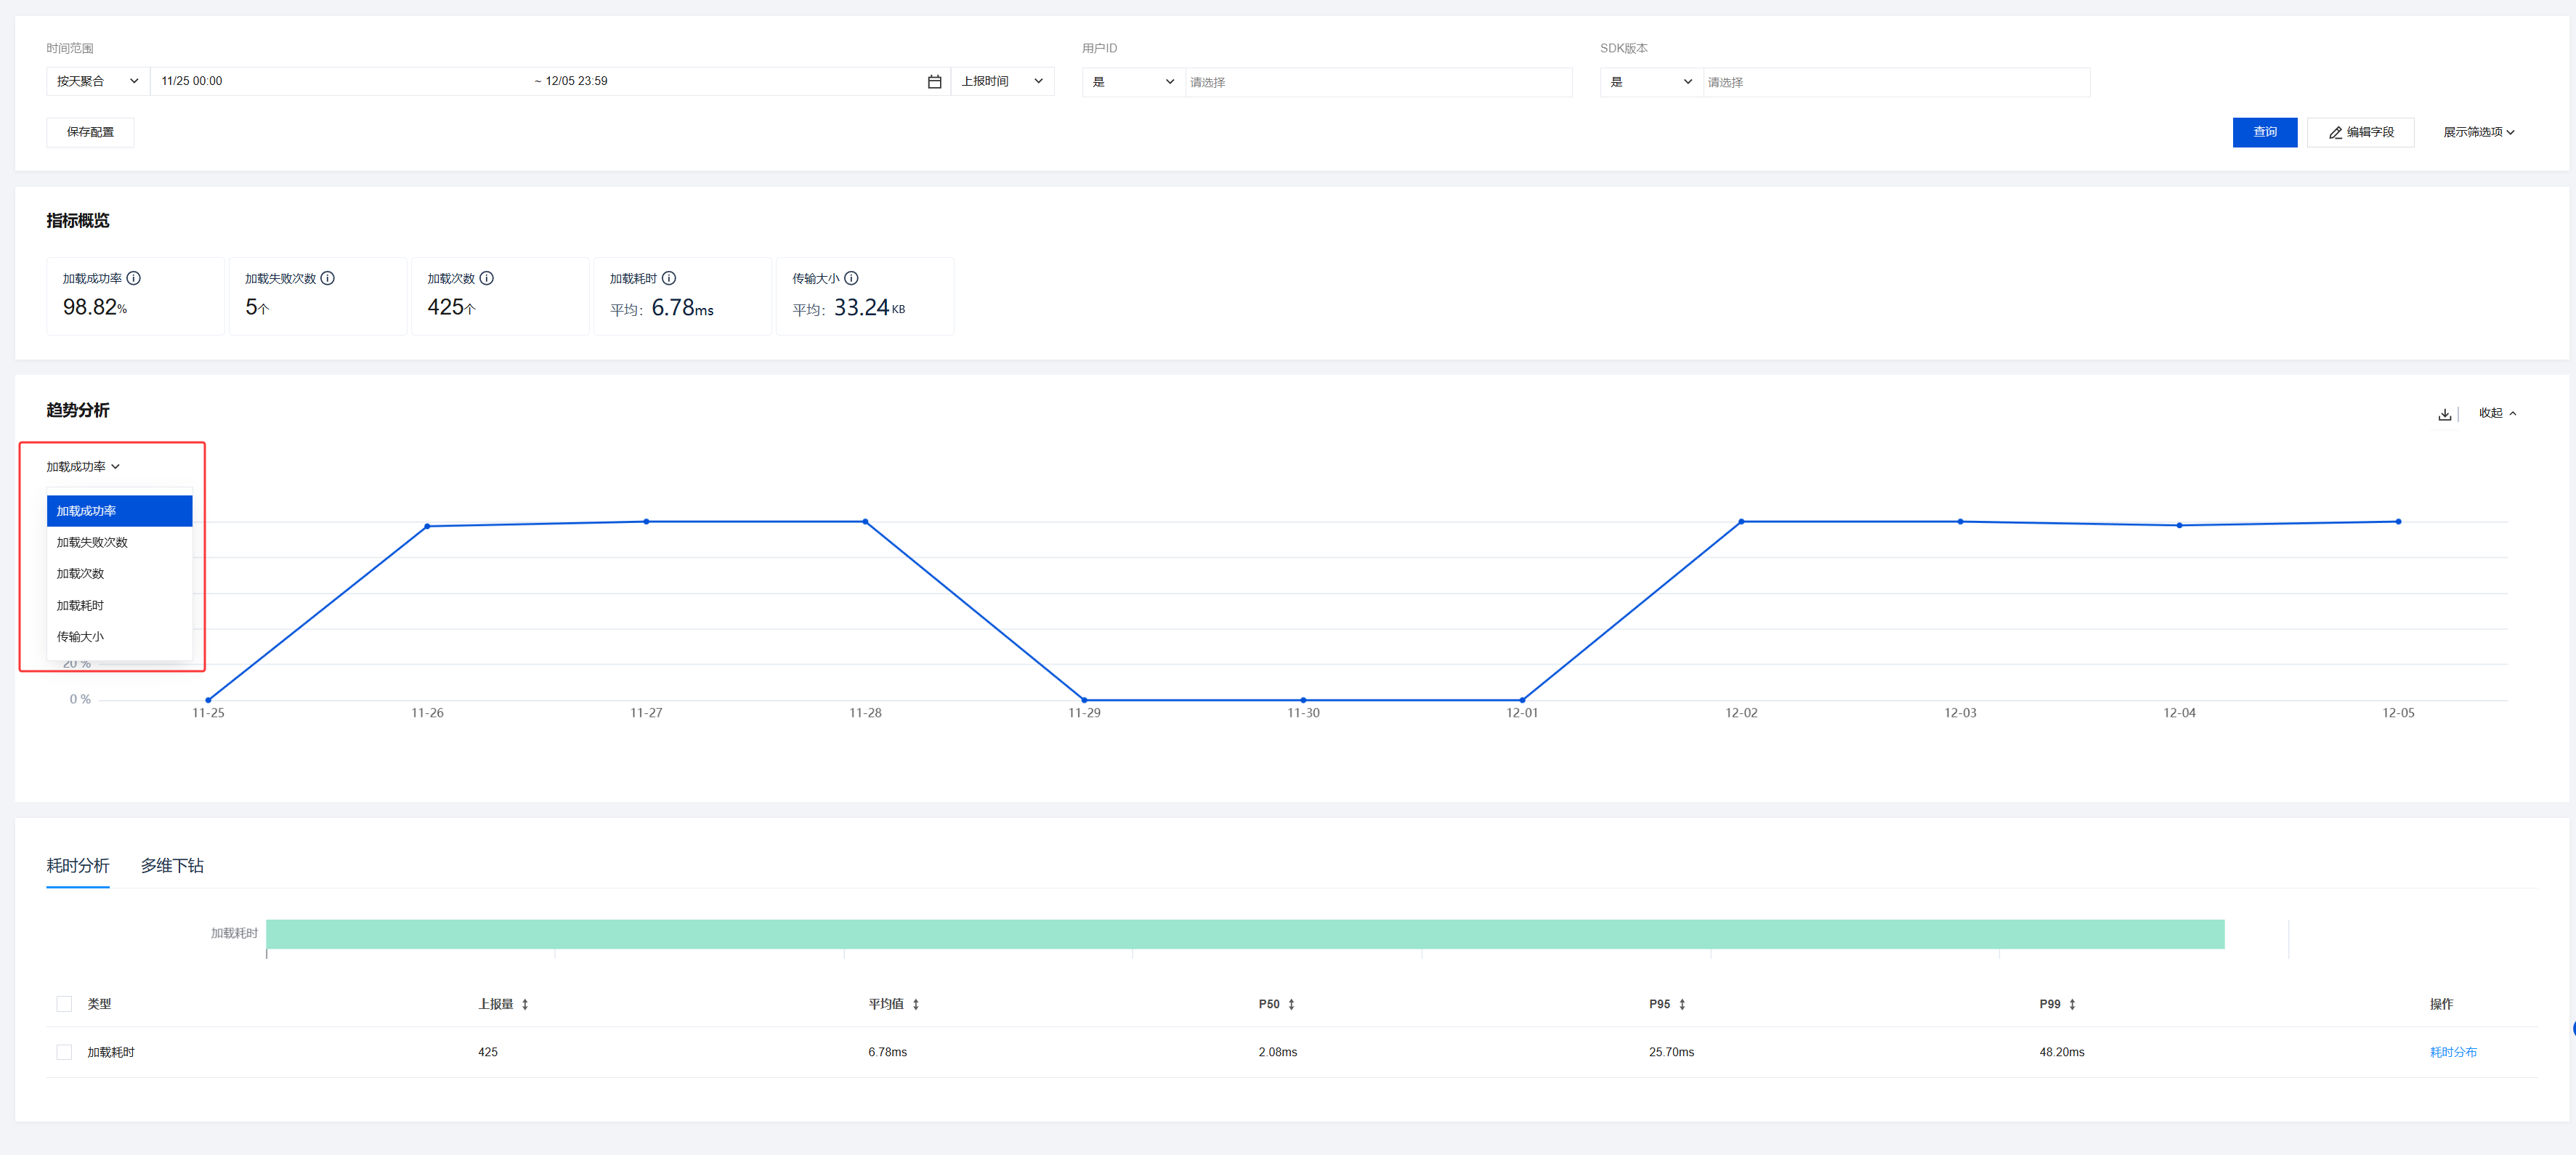The width and height of the screenshot is (2576, 1155).
Task: Click info icon beside 传输大小
Action: pyautogui.click(x=851, y=278)
